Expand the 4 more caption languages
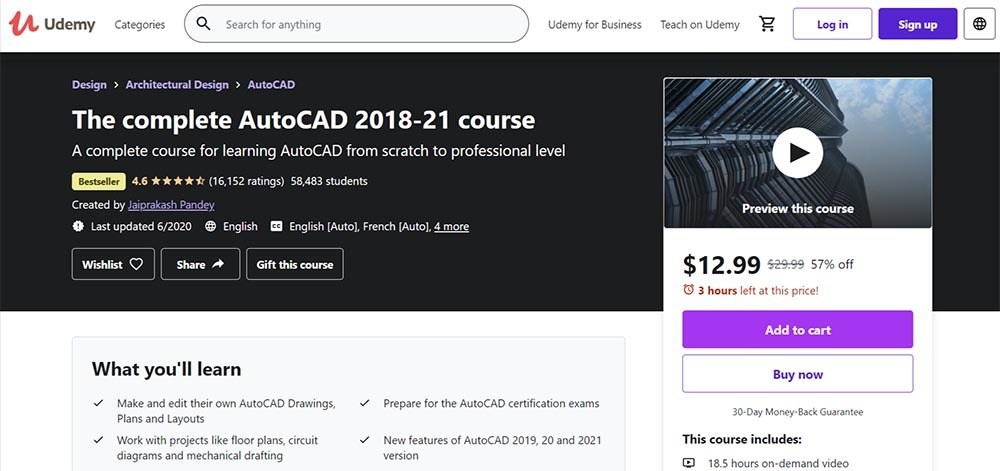This screenshot has width=1000, height=471. pyautogui.click(x=452, y=226)
